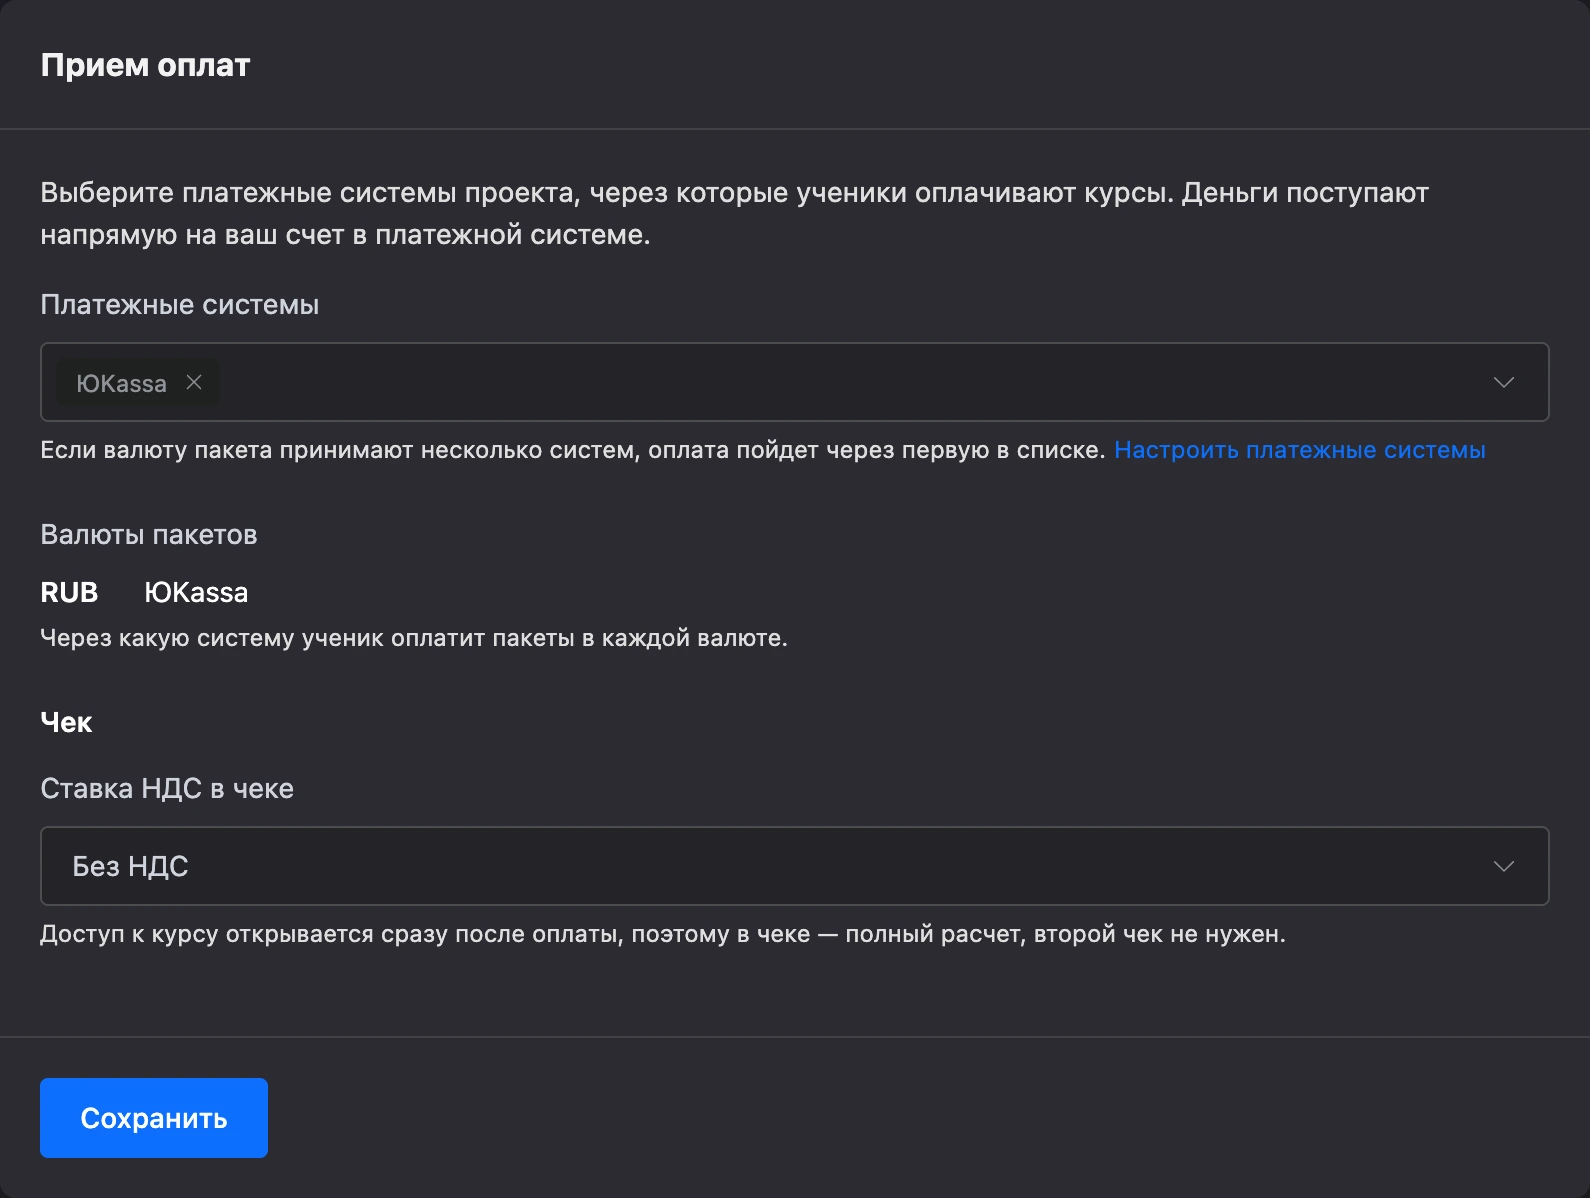
Task: Click the ЮKassa chip label
Action: tap(121, 384)
